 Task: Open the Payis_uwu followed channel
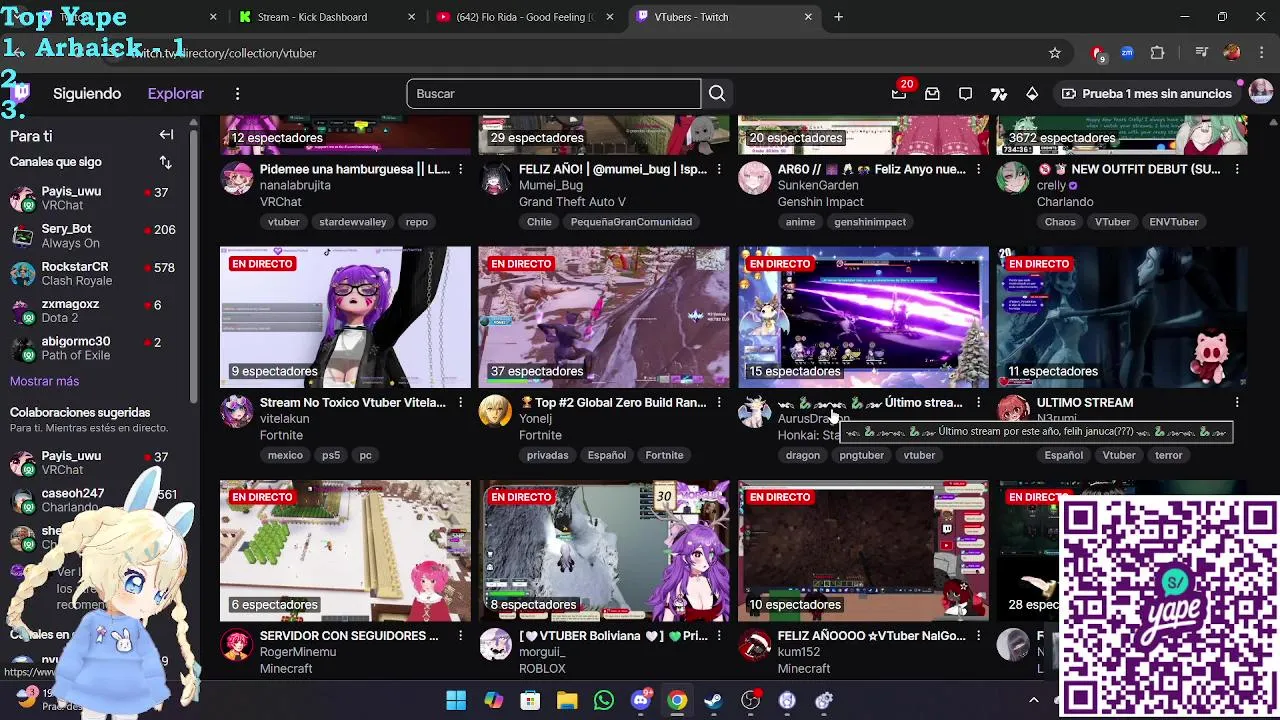point(95,198)
